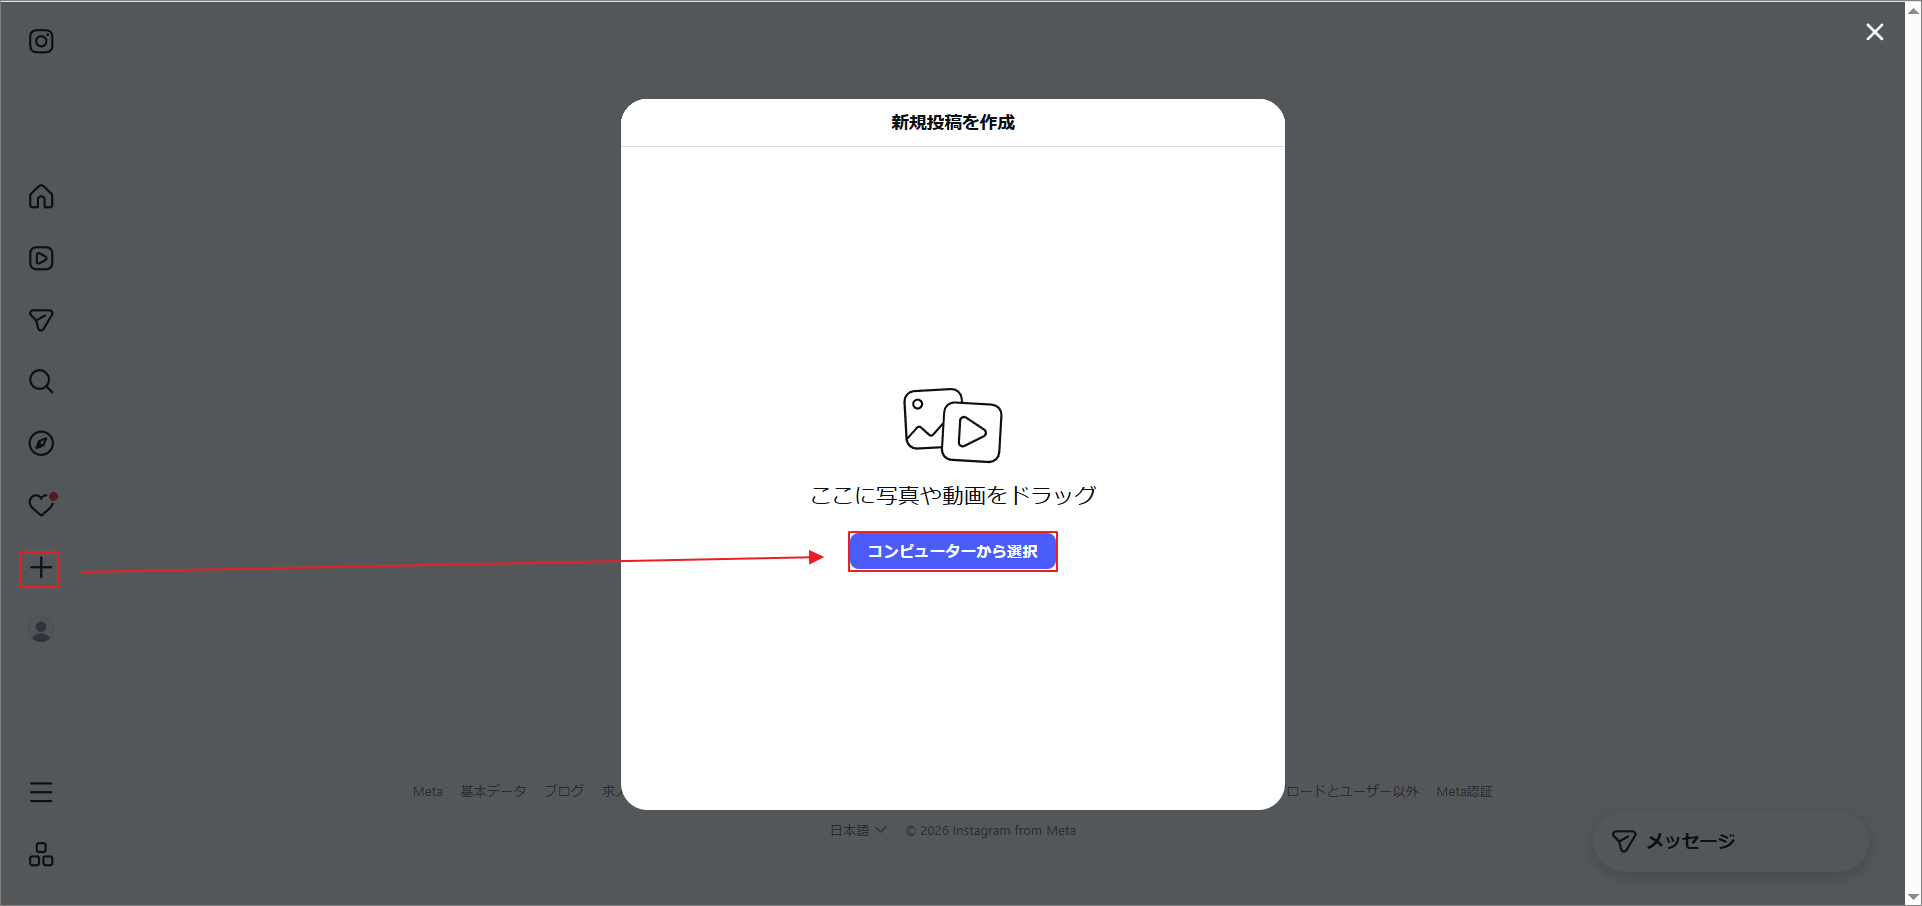1922x906 pixels.
Task: Click the Meta logo at sidebar bottom
Action: coord(41,853)
